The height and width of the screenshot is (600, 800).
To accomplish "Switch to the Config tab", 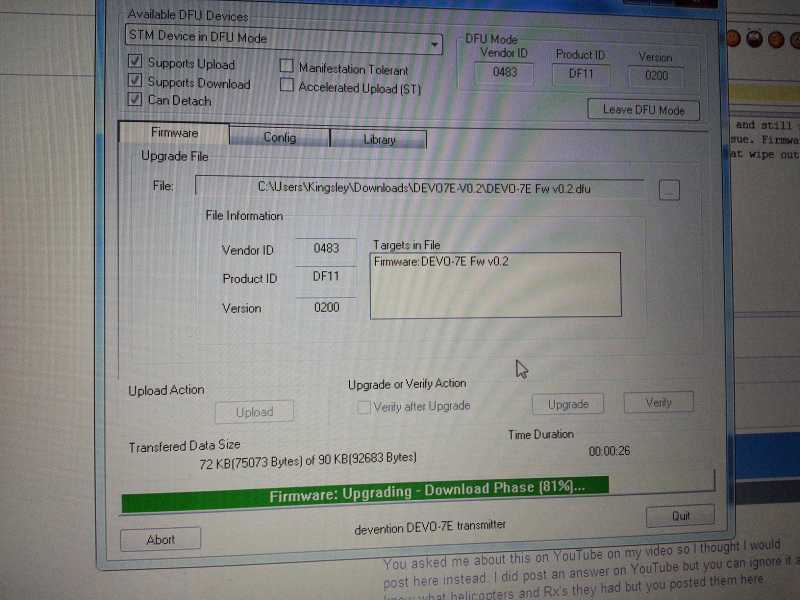I will click(x=280, y=137).
